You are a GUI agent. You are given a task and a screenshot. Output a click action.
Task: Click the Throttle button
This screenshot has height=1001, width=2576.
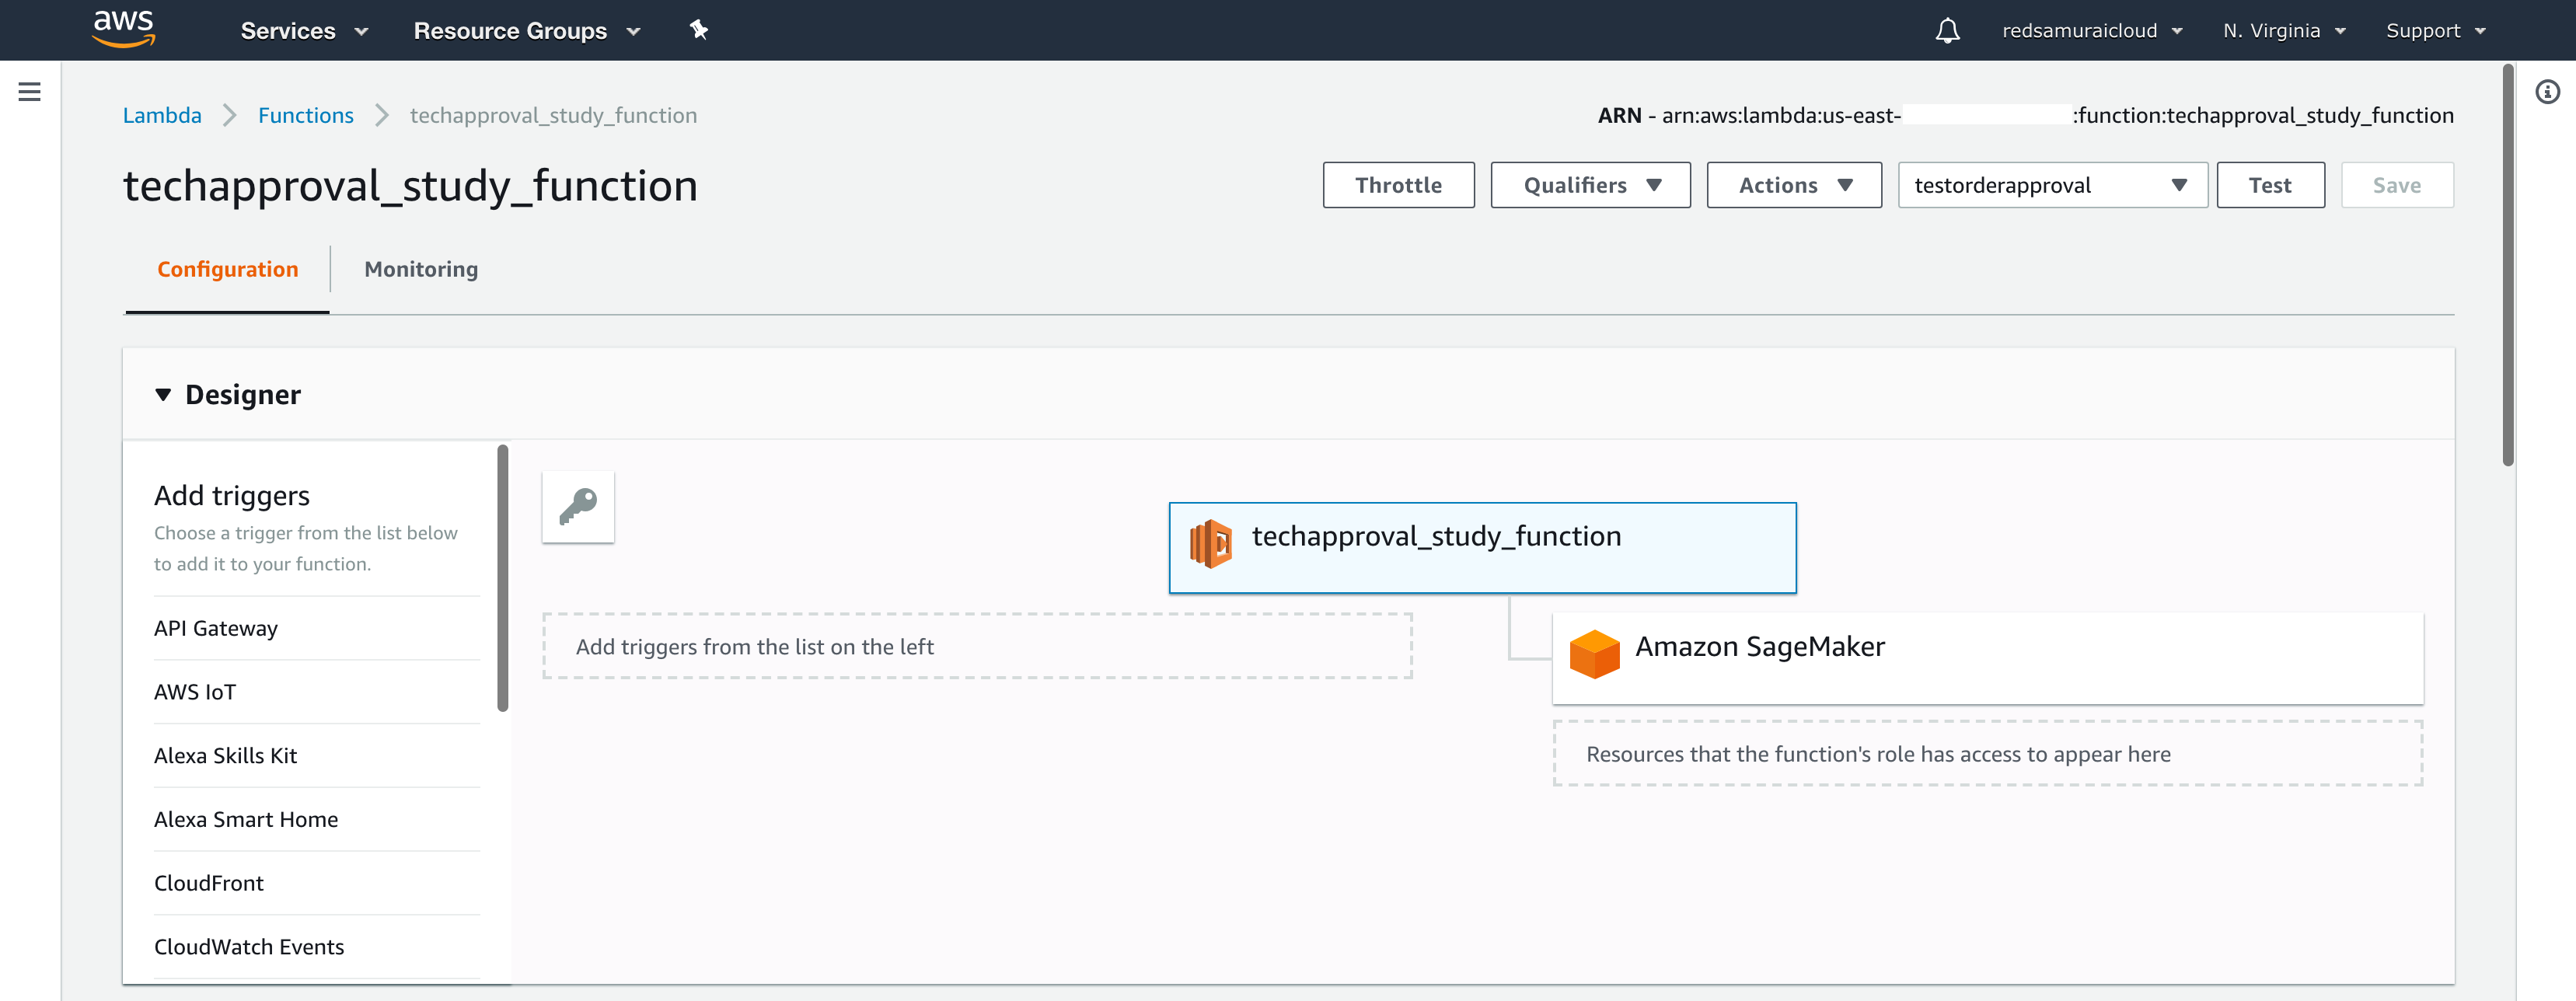pyautogui.click(x=1398, y=185)
